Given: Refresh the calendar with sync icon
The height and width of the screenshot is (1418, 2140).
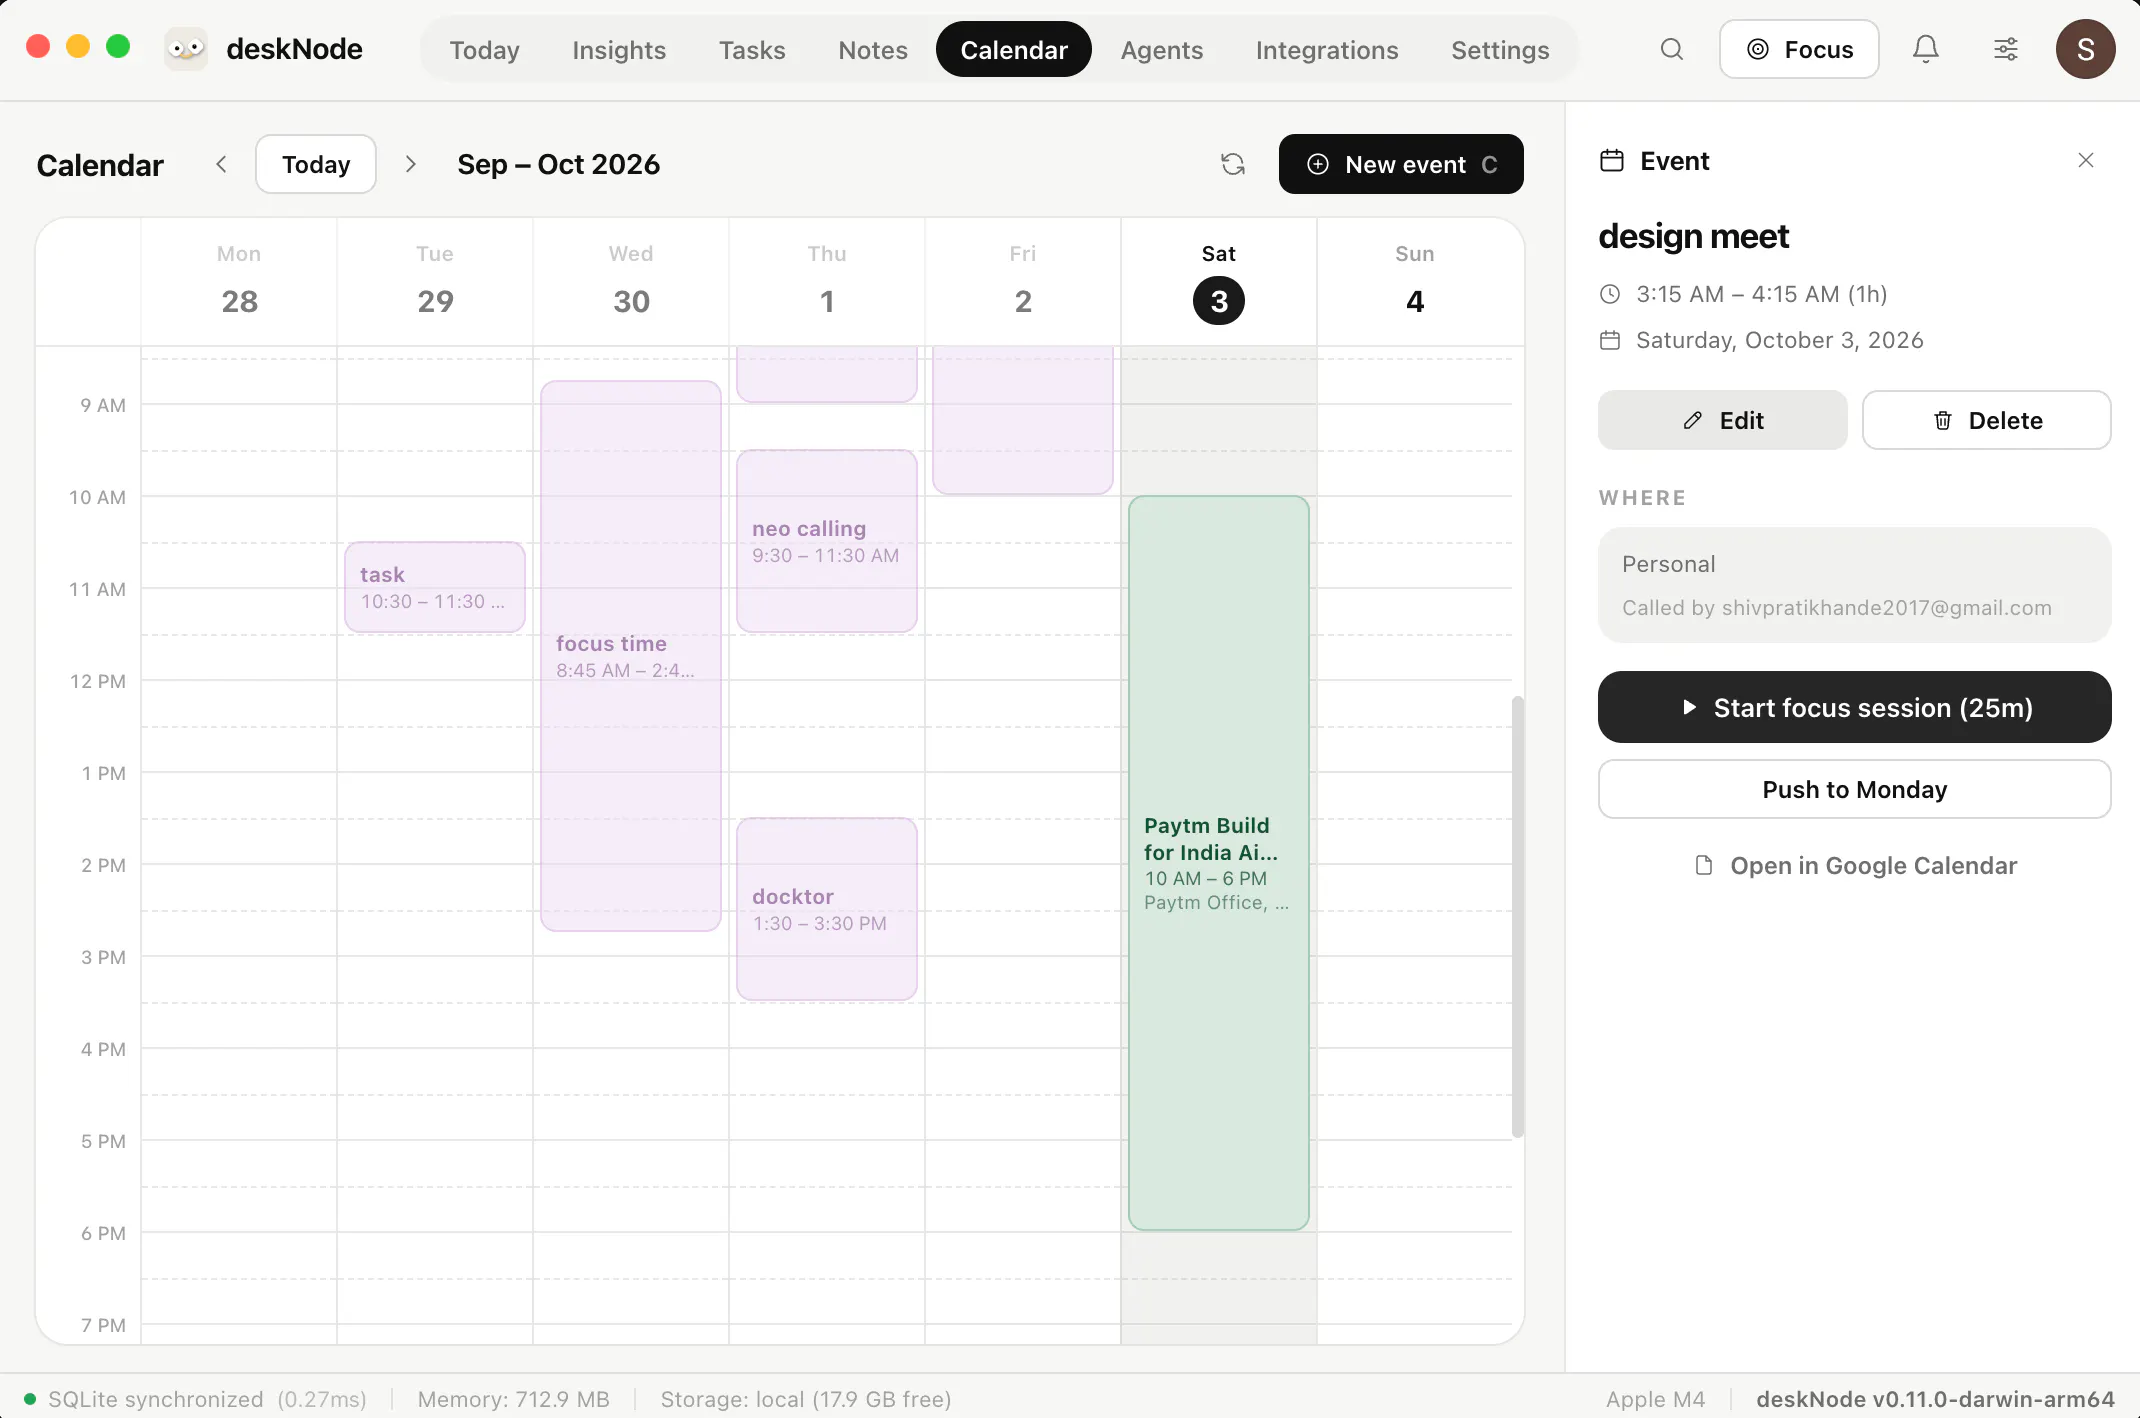Looking at the screenshot, I should click(x=1233, y=164).
